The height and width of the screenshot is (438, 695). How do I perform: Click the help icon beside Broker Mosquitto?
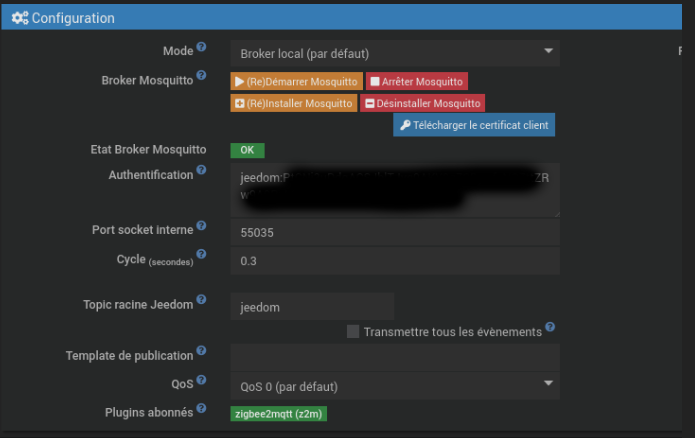click(201, 75)
